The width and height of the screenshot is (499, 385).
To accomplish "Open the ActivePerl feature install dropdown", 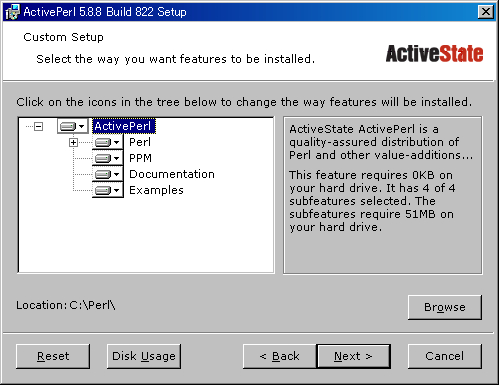I will pyautogui.click(x=72, y=126).
